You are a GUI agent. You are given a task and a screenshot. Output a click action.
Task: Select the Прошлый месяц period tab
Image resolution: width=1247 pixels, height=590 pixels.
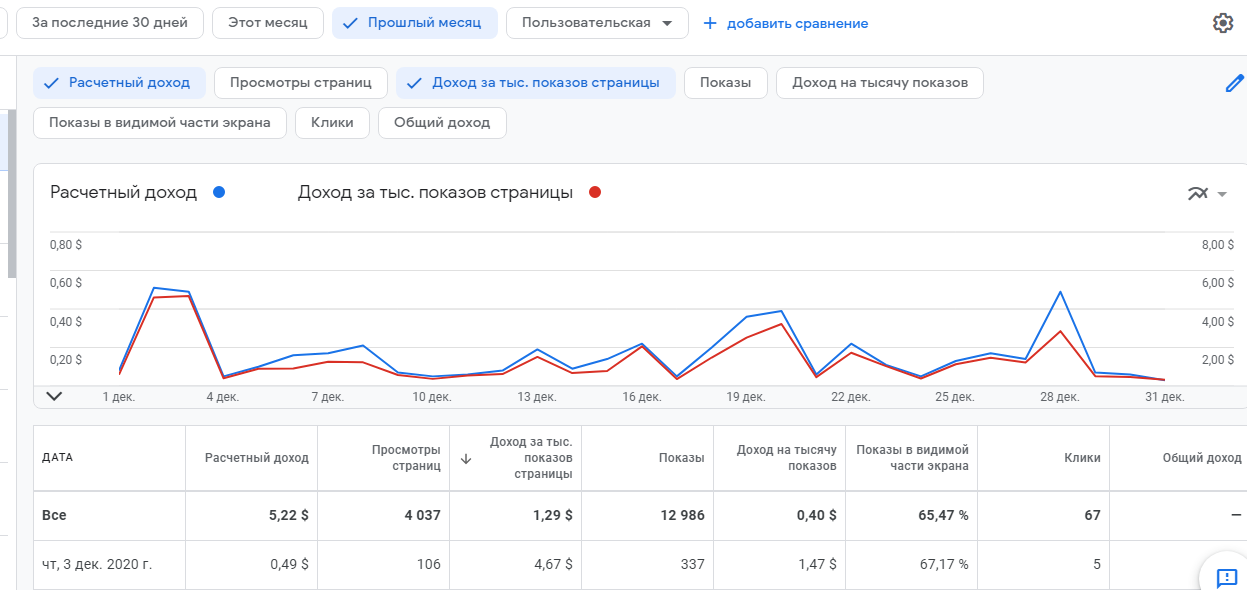tap(414, 23)
